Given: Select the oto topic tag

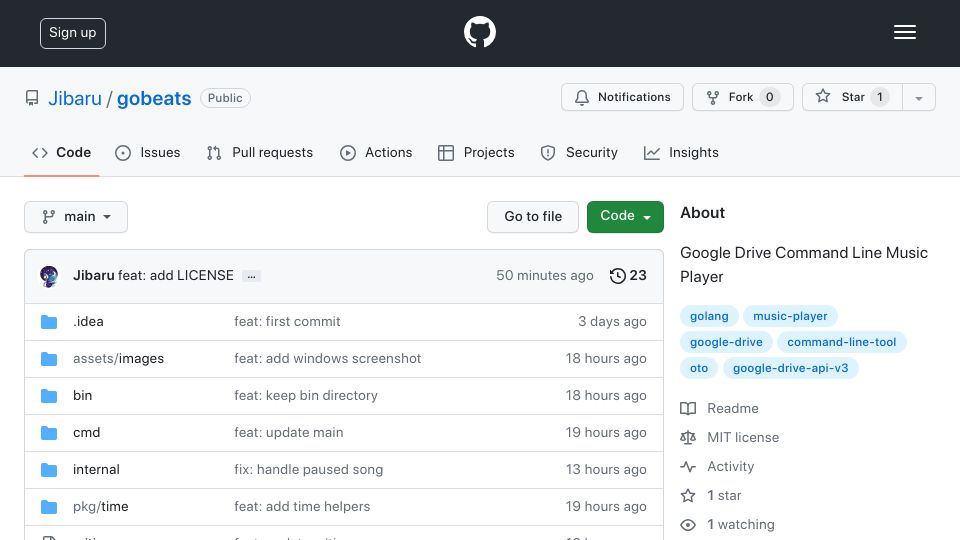Looking at the screenshot, I should (699, 368).
